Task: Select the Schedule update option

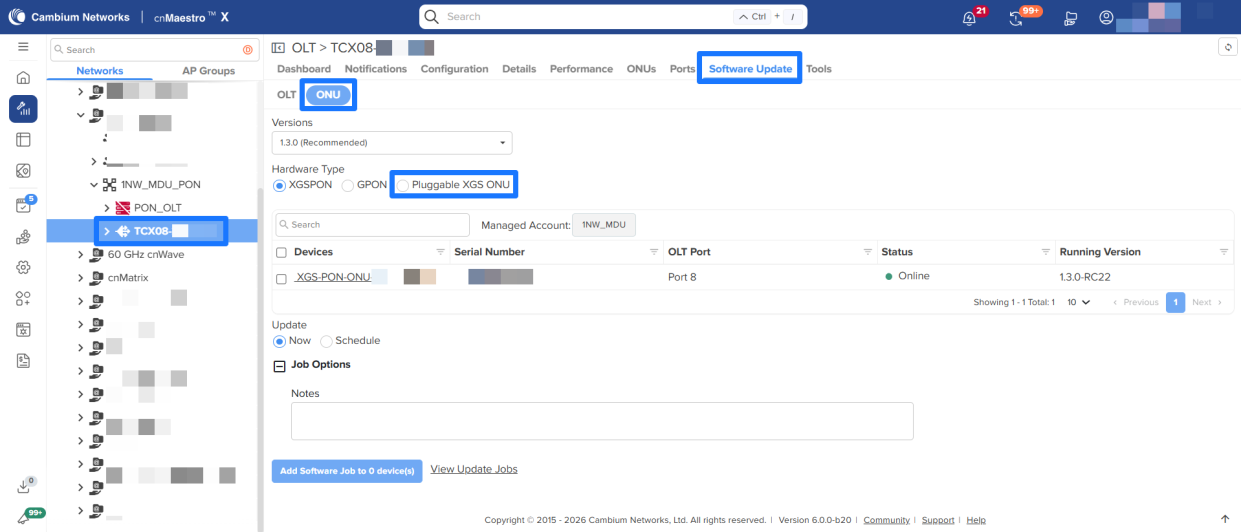Action: click(326, 341)
